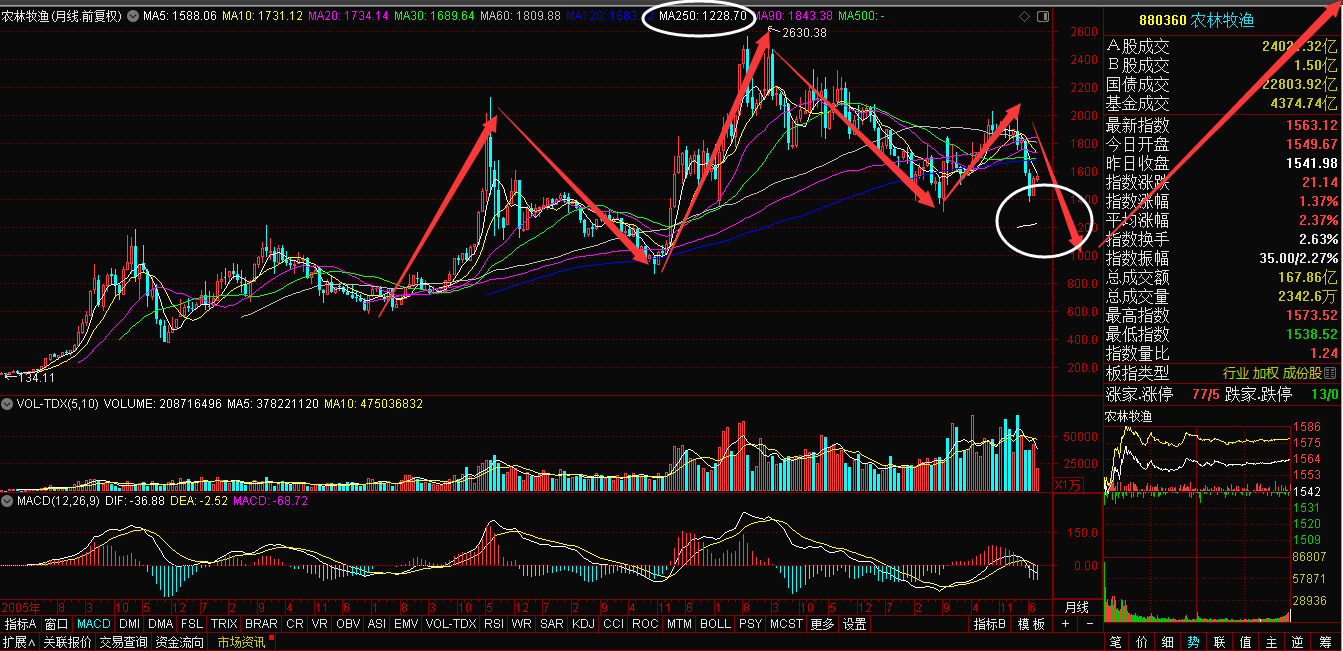Image resolution: width=1343 pixels, height=651 pixels.
Task: Select the OBV indicator button
Action: point(348,624)
